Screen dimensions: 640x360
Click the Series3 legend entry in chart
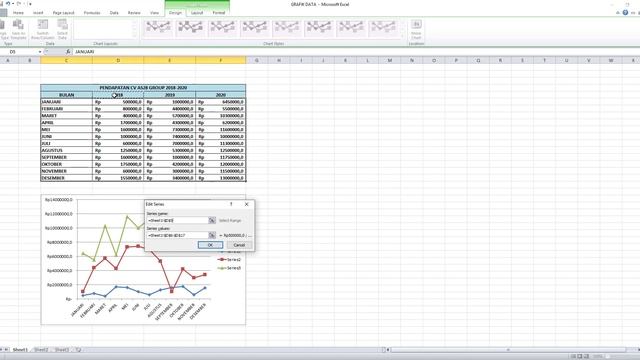pyautogui.click(x=230, y=268)
